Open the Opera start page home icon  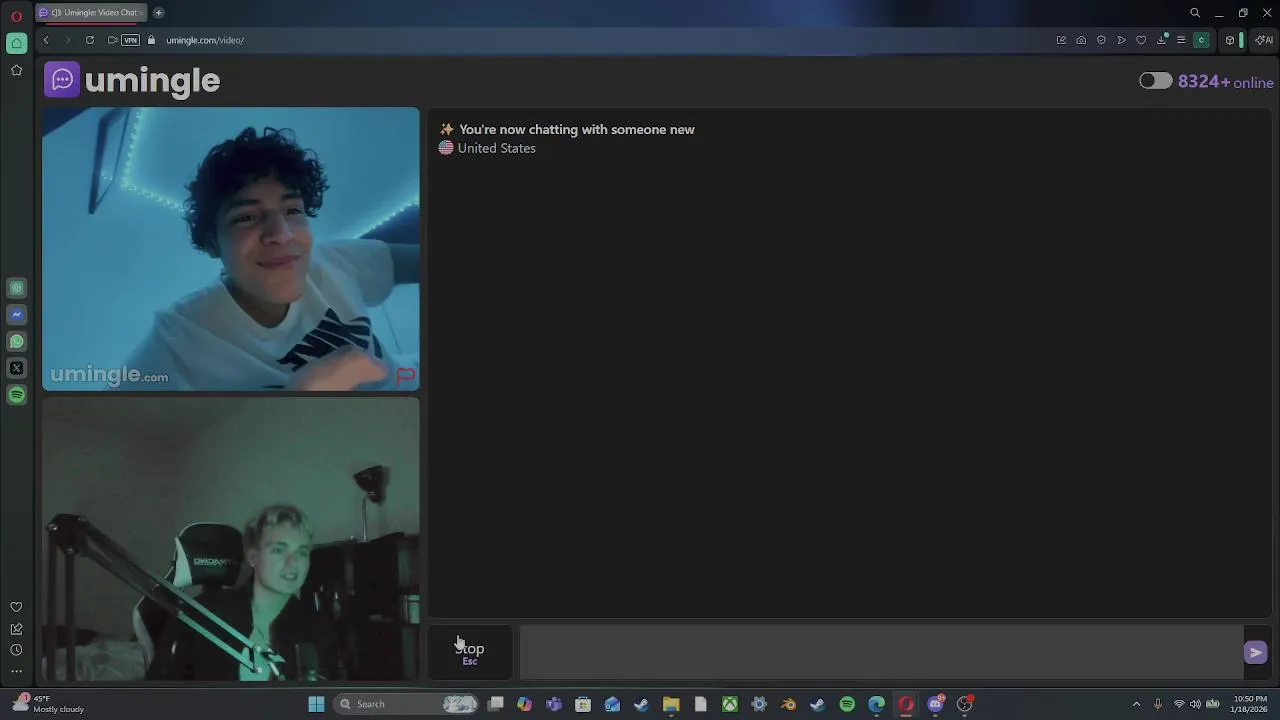(x=16, y=43)
